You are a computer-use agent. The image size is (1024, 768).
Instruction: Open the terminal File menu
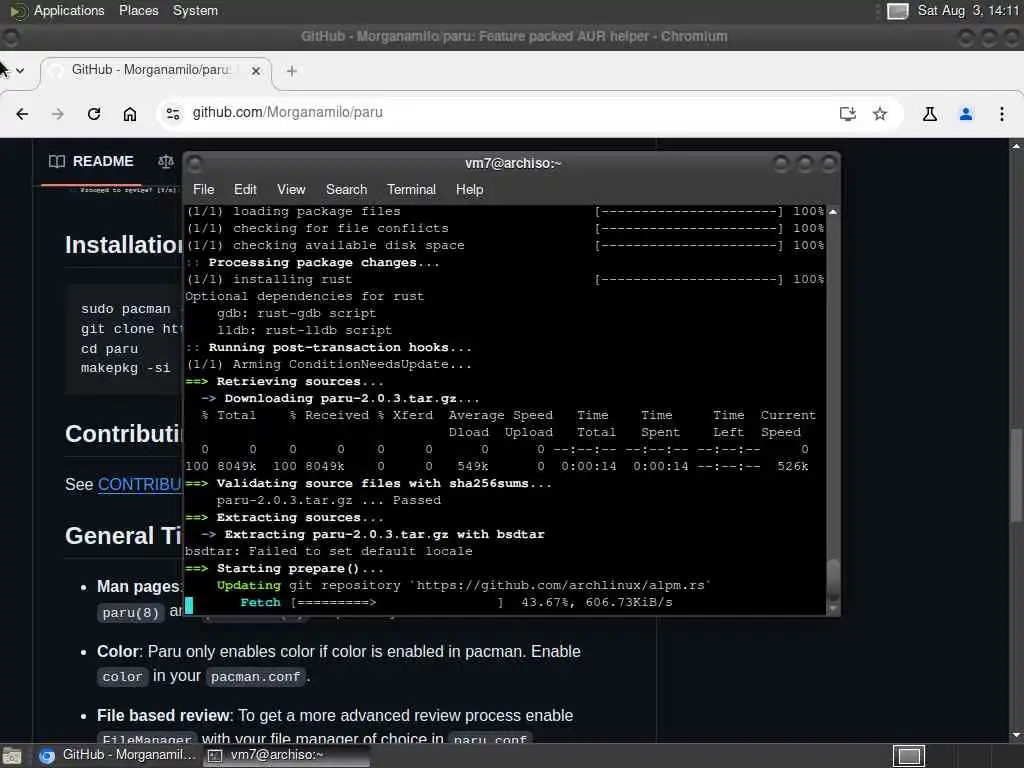tap(203, 189)
